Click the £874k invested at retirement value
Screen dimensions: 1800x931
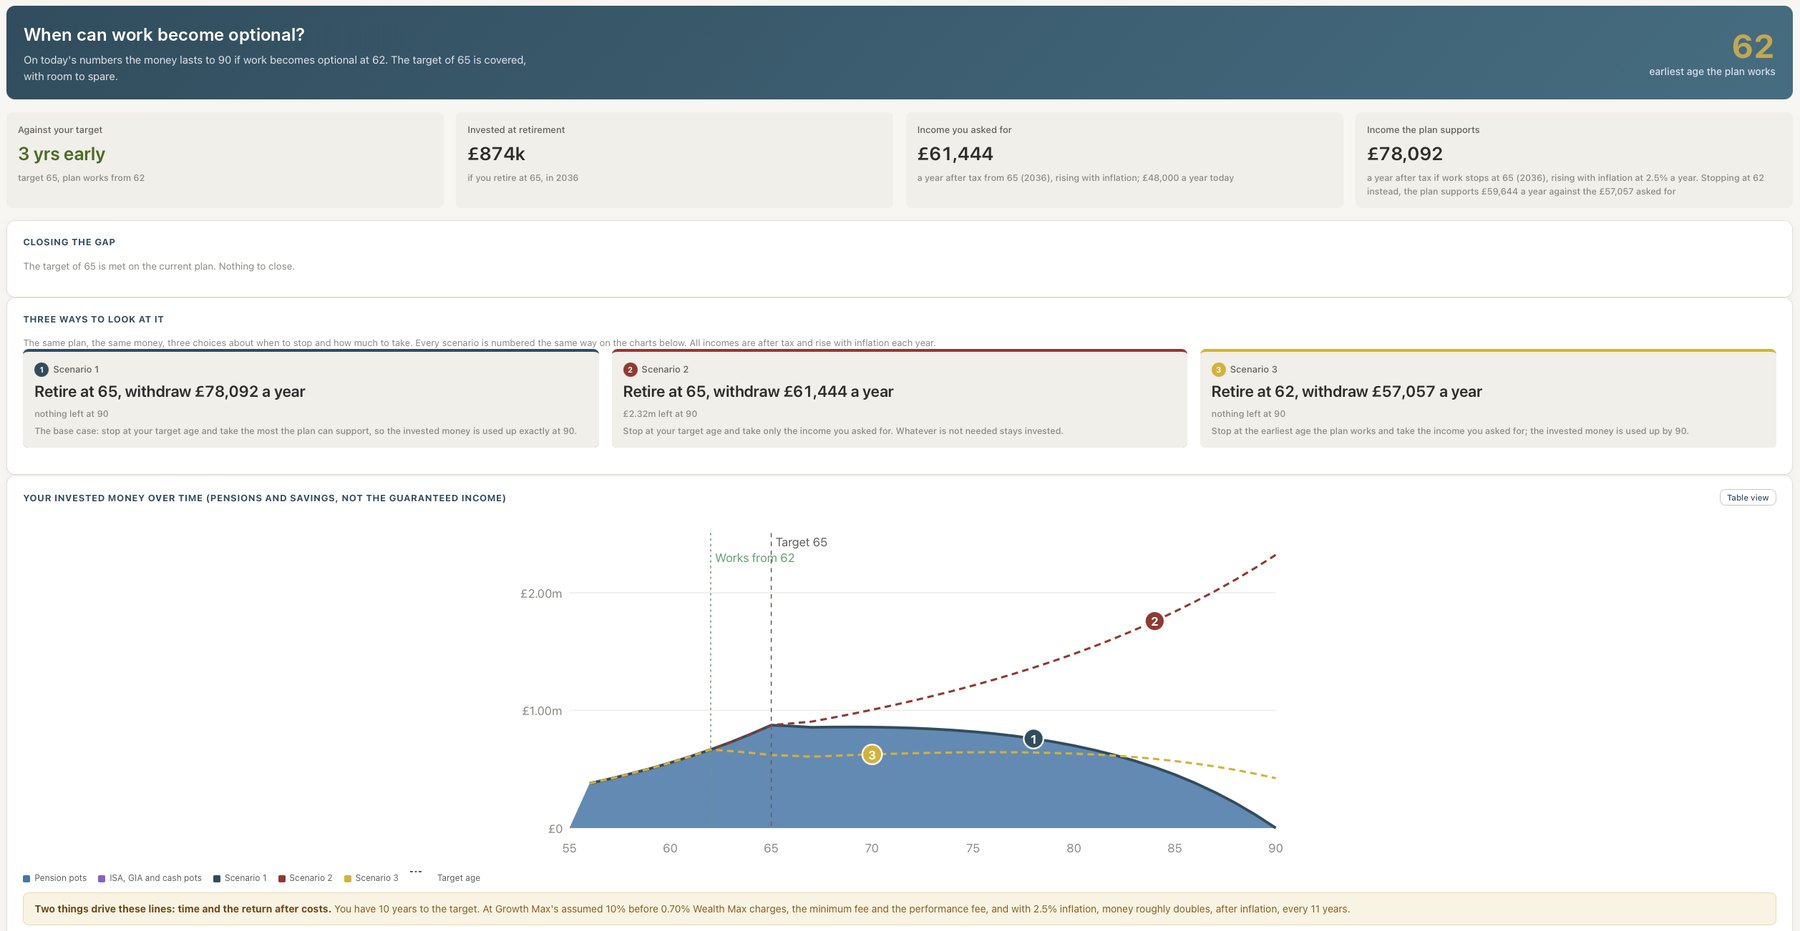pyautogui.click(x=496, y=154)
